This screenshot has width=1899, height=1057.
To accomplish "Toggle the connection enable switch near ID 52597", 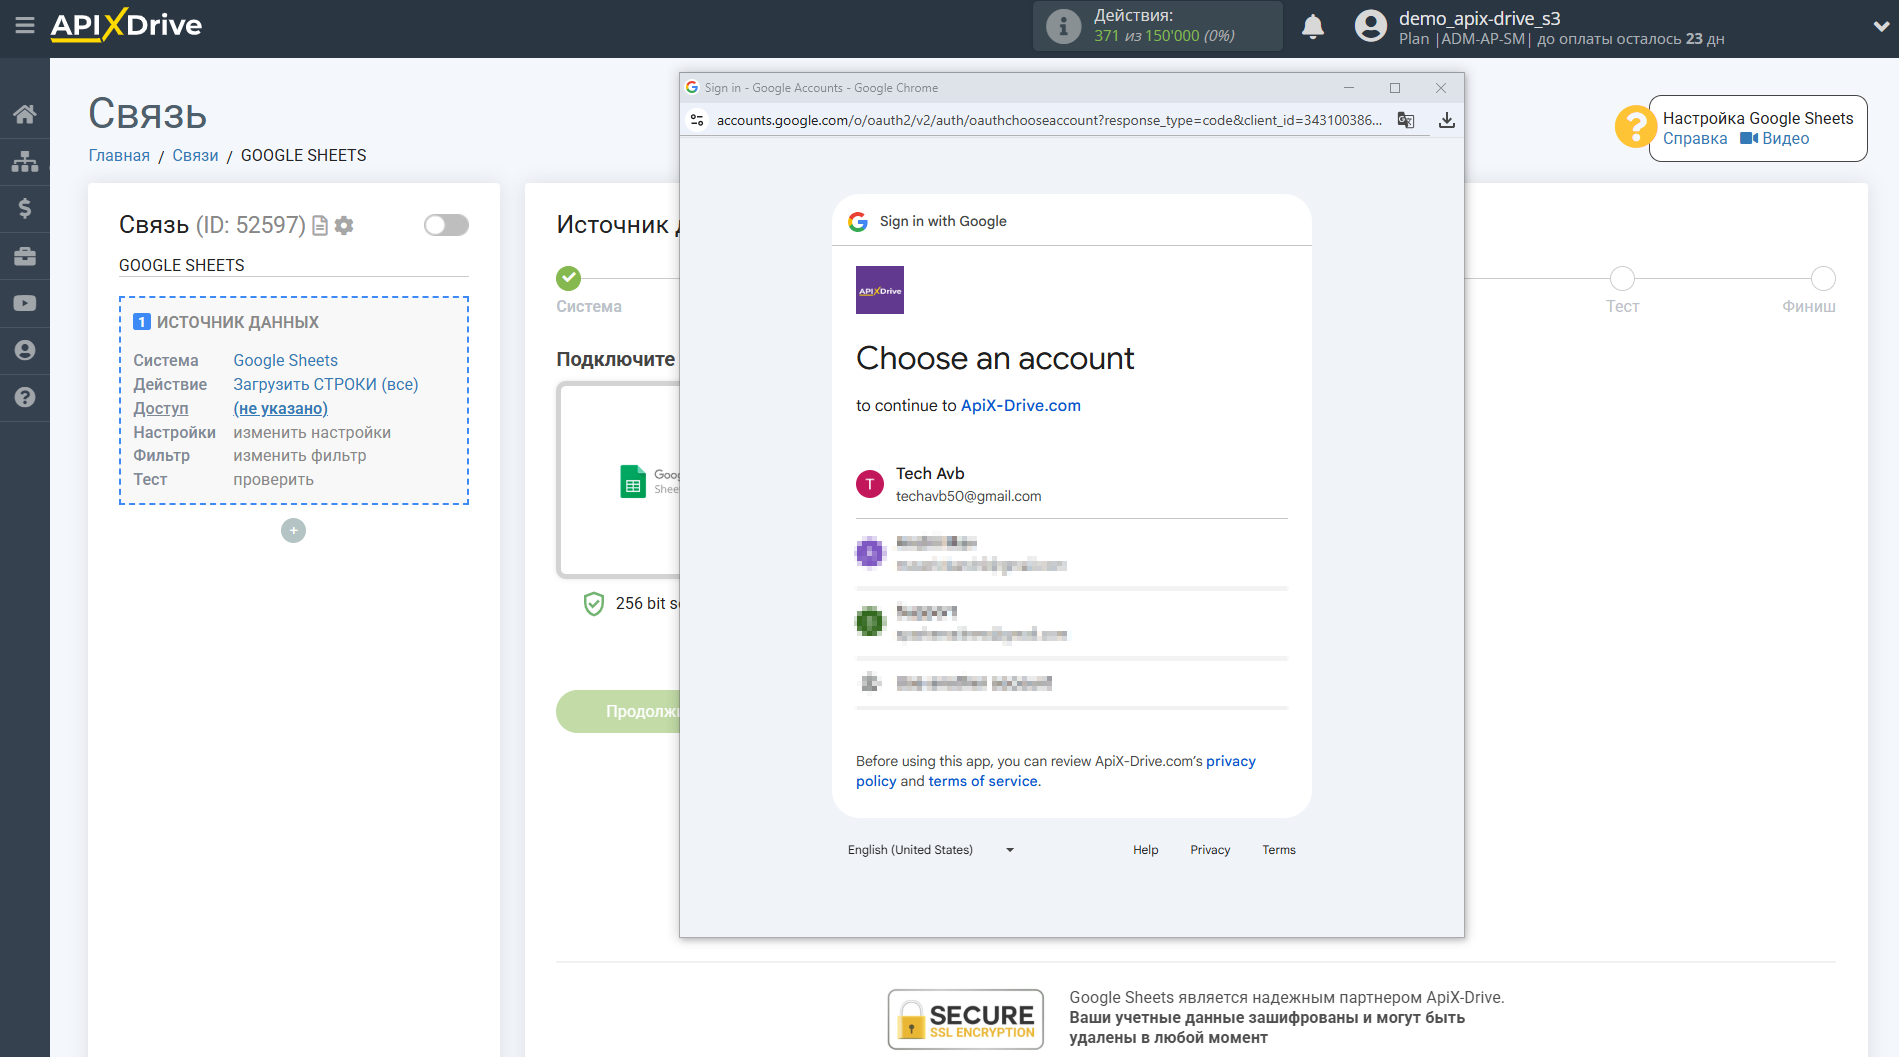I will point(446,225).
